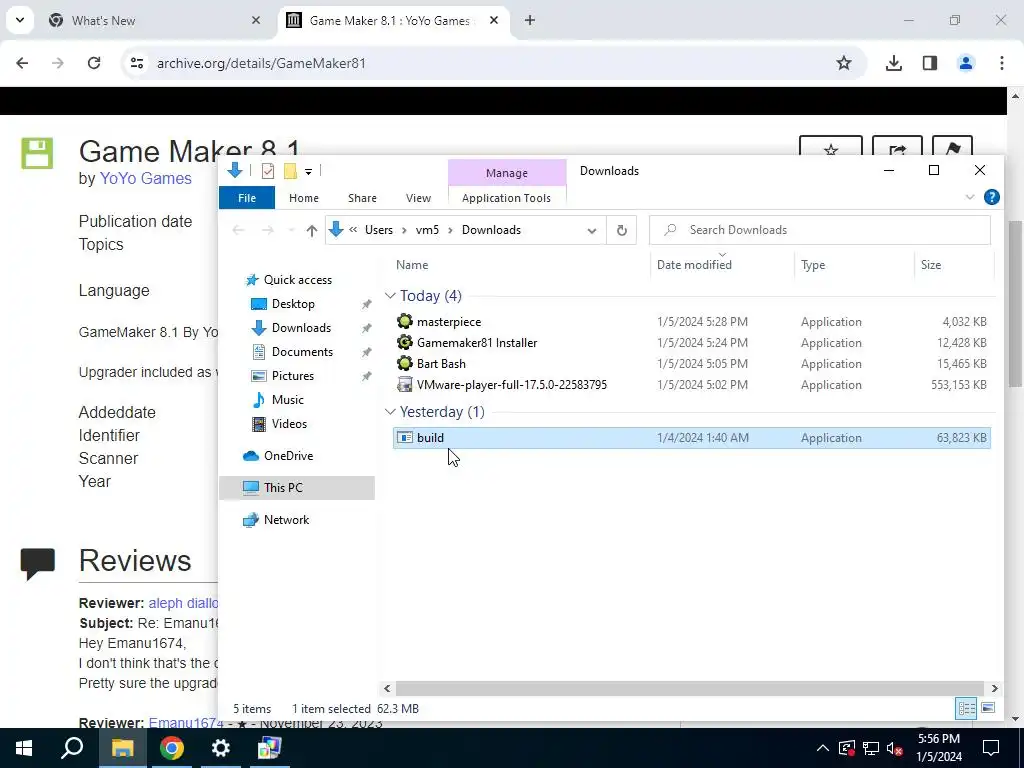Click the previous locations chevron in the address bar
This screenshot has height=768, width=1024.
(353, 230)
